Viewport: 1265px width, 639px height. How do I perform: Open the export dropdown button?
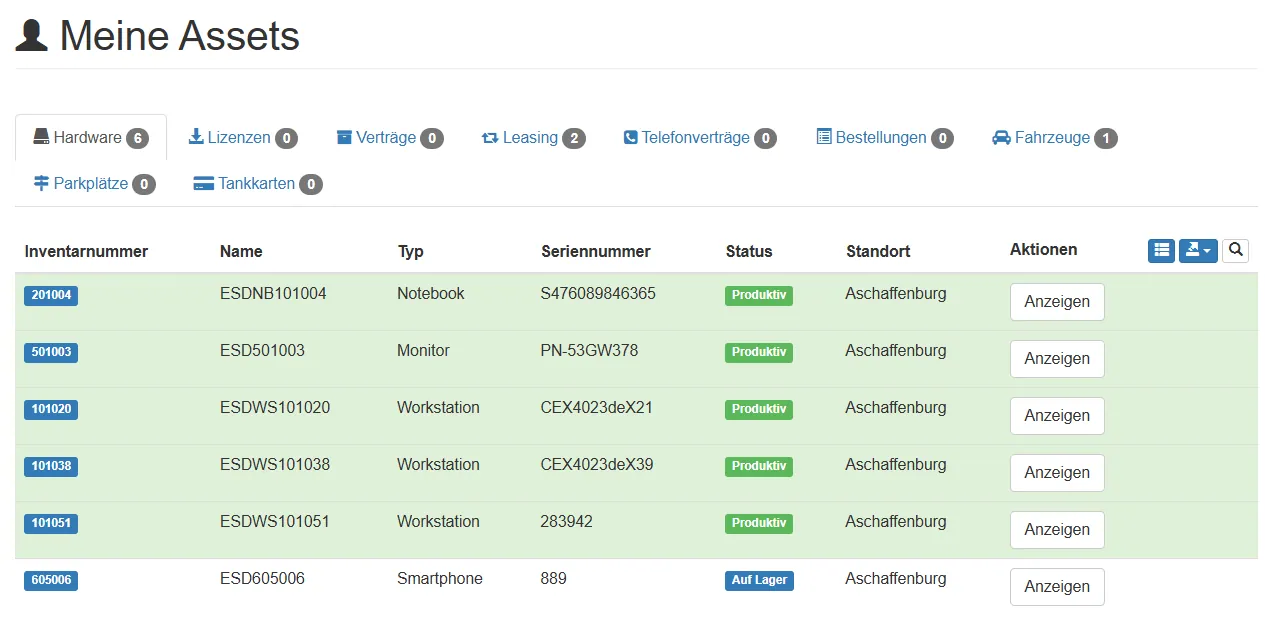pyautogui.click(x=1198, y=250)
